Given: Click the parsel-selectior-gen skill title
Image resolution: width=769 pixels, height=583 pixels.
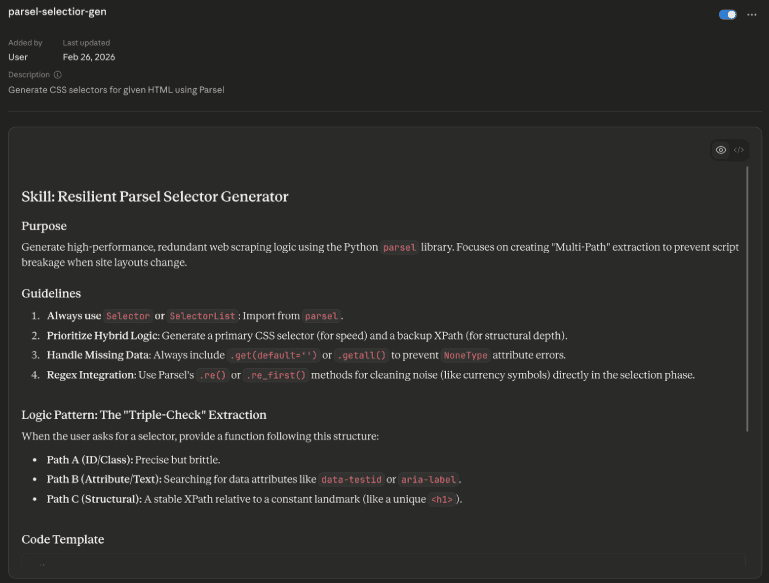Looking at the screenshot, I should 57,11.
